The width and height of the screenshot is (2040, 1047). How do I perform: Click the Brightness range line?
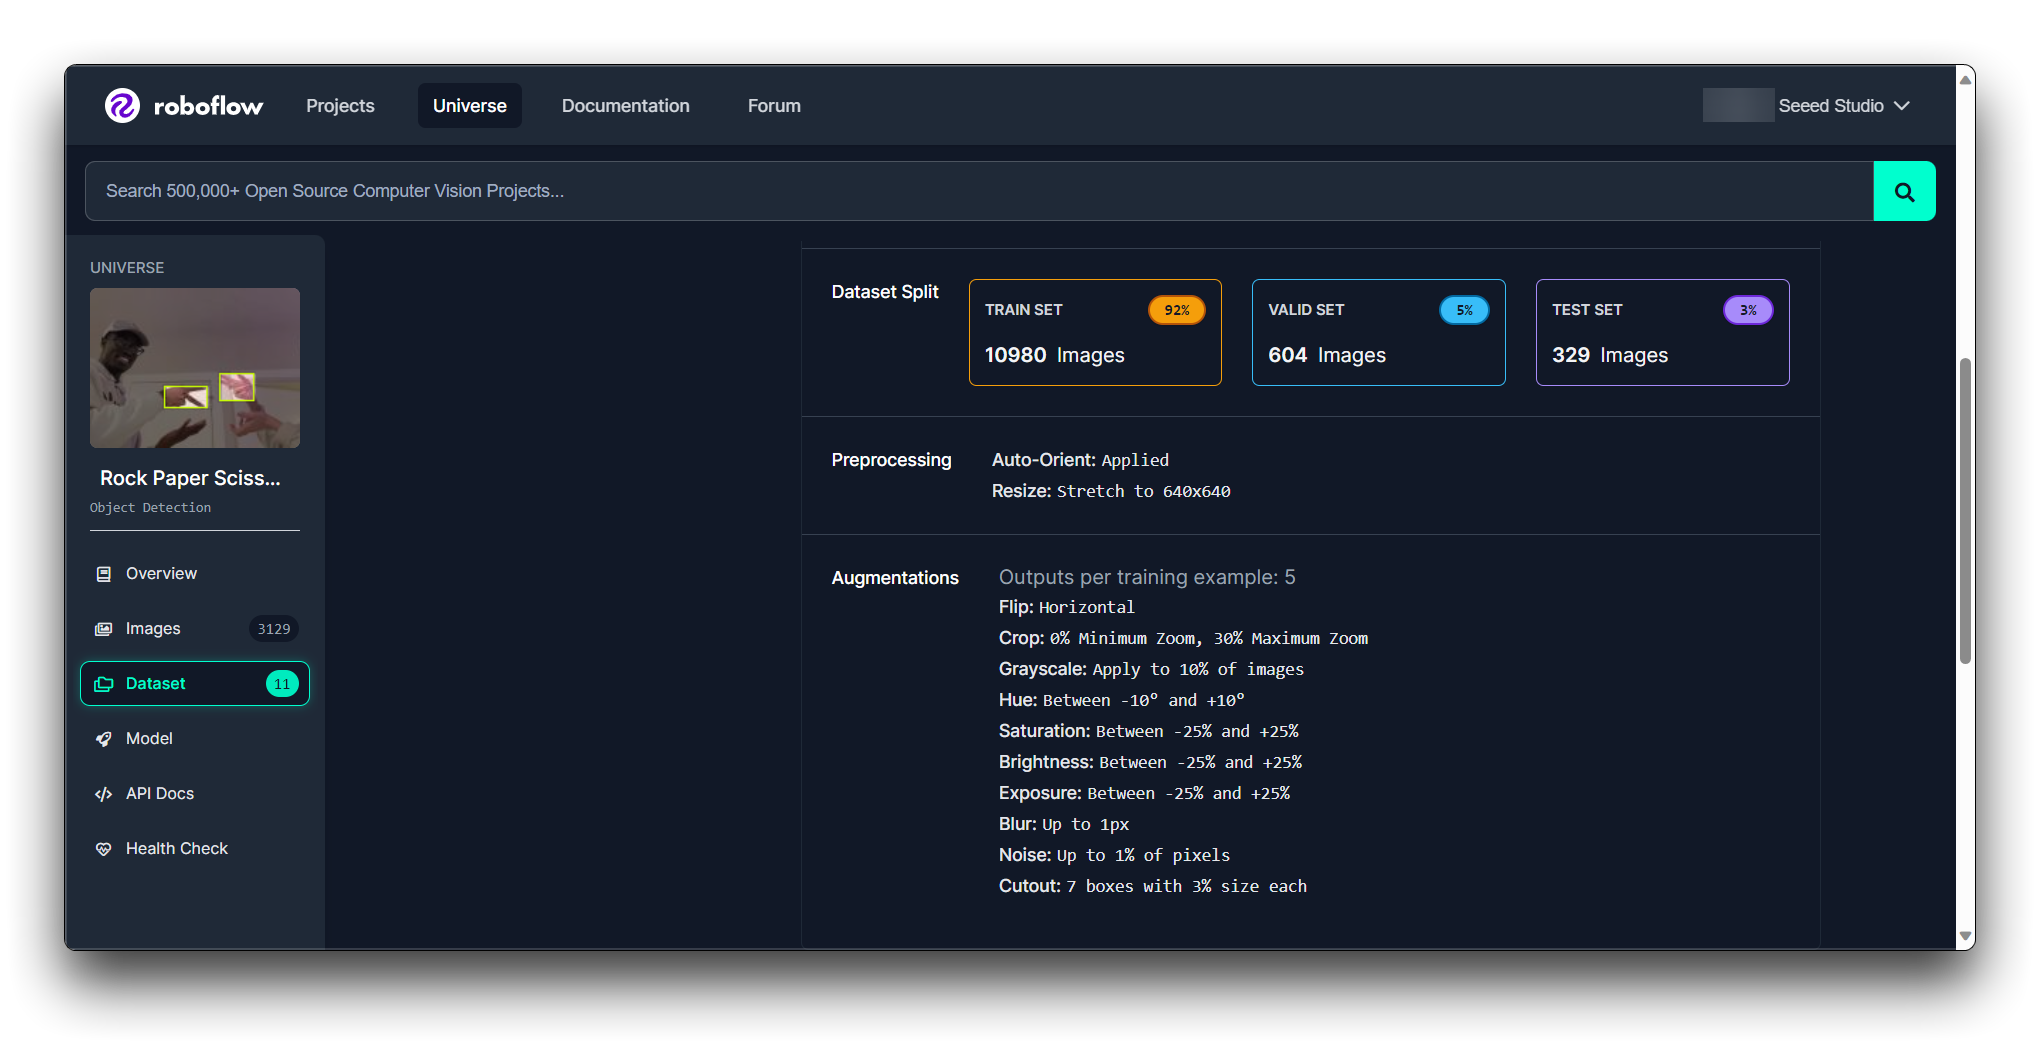click(1150, 762)
